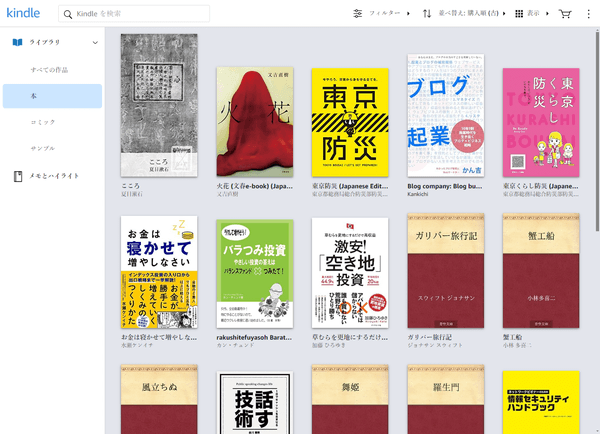Click the grid view icon
This screenshot has height=434, width=600.
tap(519, 14)
